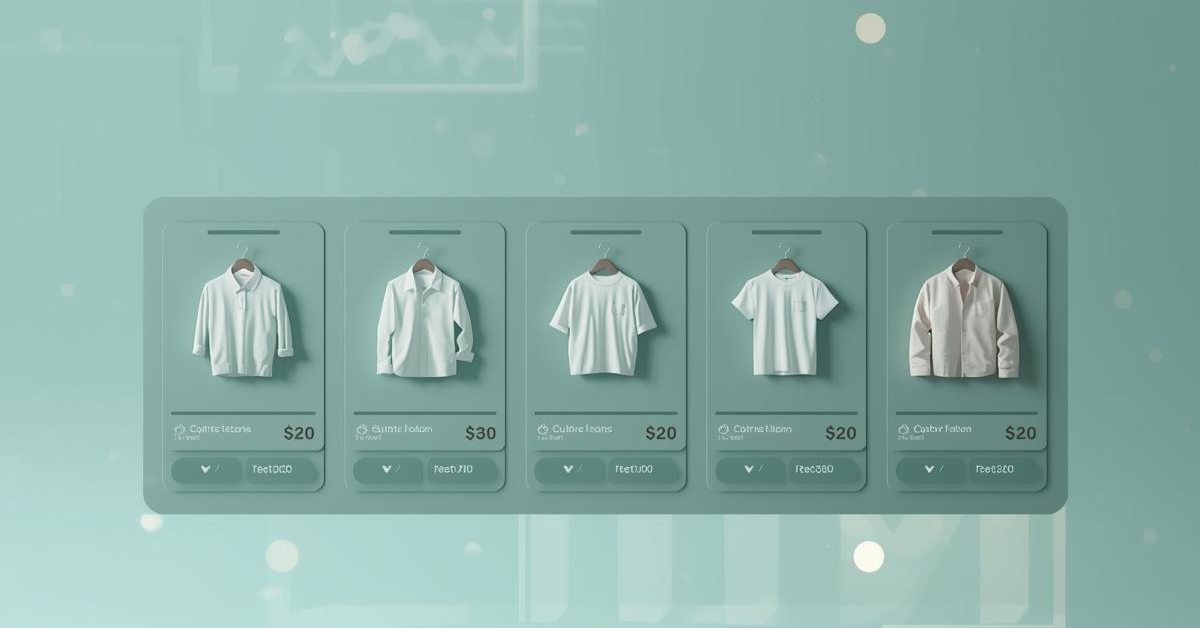Click the small icon beside the $30 item name

(362, 430)
